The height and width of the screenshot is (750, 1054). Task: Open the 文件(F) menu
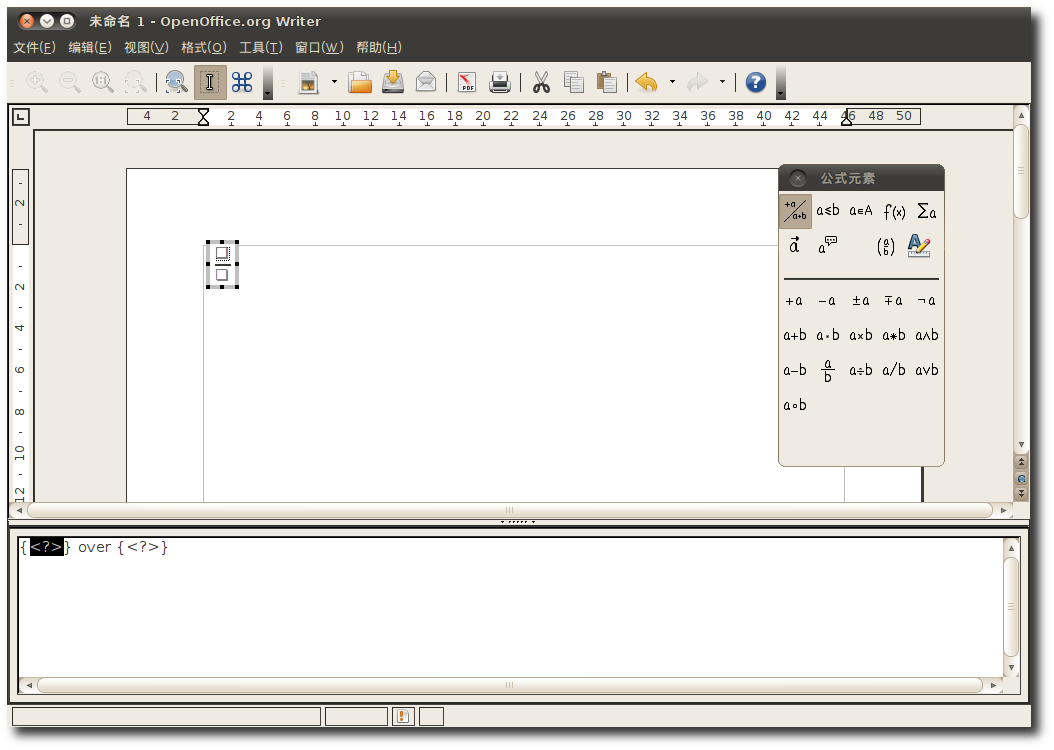pyautogui.click(x=34, y=47)
